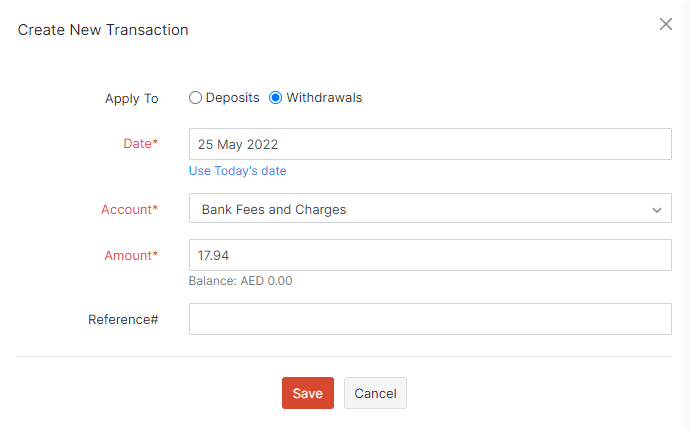This screenshot has height=429, width=690.
Task: Click the red Date* field label
Action: coord(140,144)
